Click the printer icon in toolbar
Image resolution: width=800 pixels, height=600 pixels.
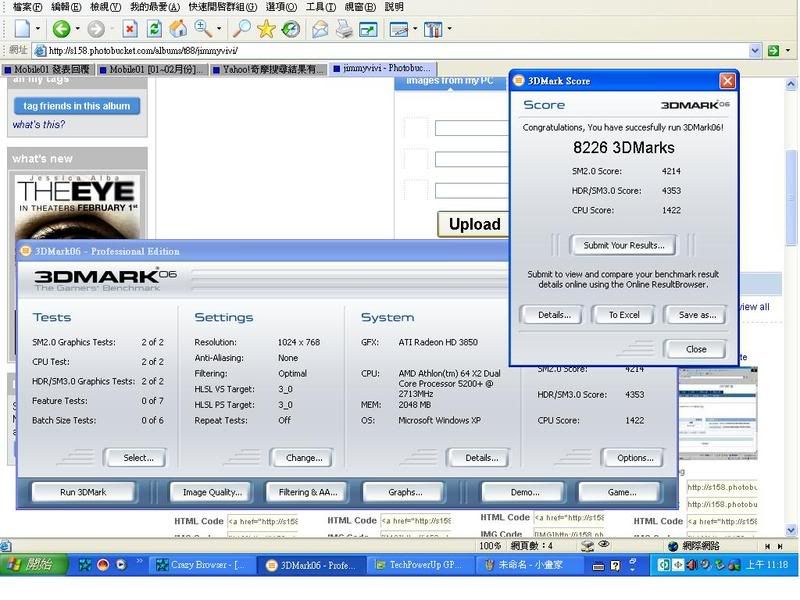tap(344, 29)
